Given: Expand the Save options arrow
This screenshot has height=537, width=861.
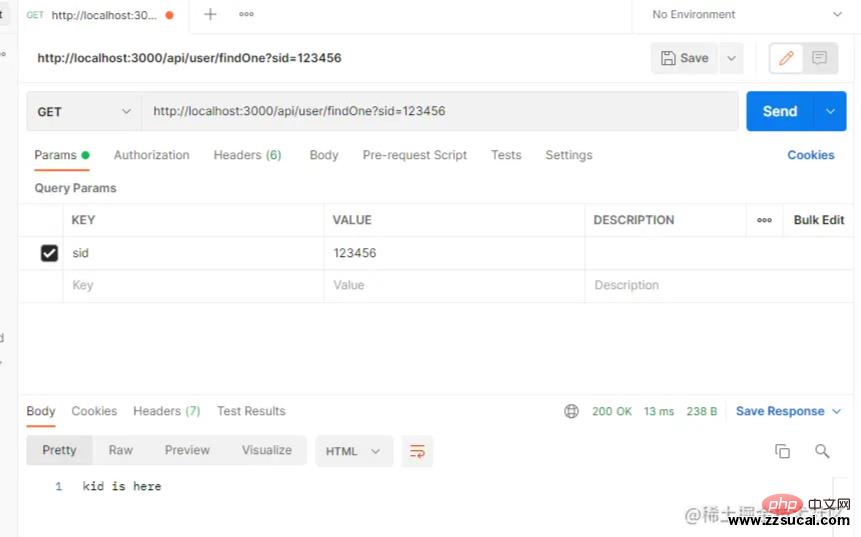Looking at the screenshot, I should 731,58.
